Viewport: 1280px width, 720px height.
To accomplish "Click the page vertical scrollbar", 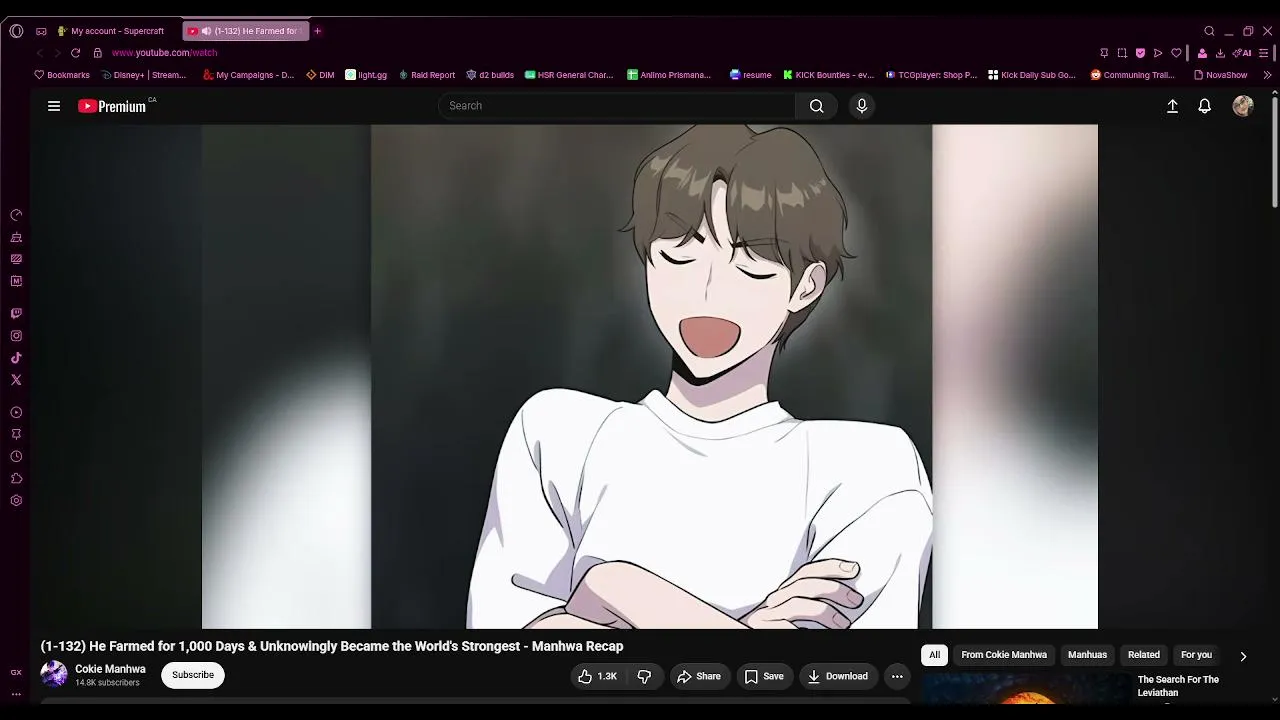I will coord(1275,150).
